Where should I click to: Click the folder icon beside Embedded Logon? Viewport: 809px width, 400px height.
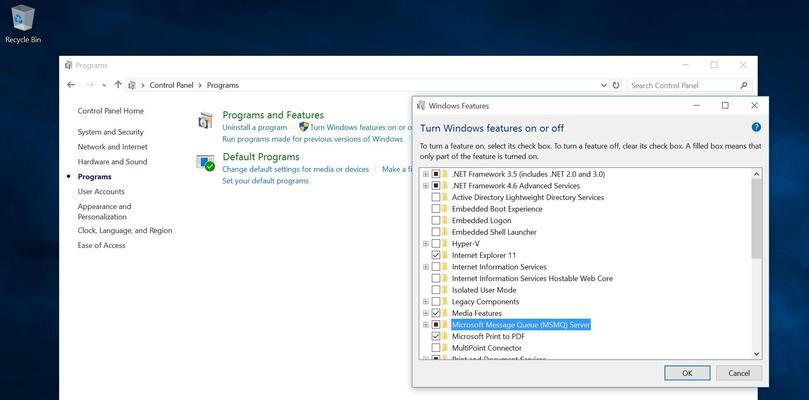(445, 220)
